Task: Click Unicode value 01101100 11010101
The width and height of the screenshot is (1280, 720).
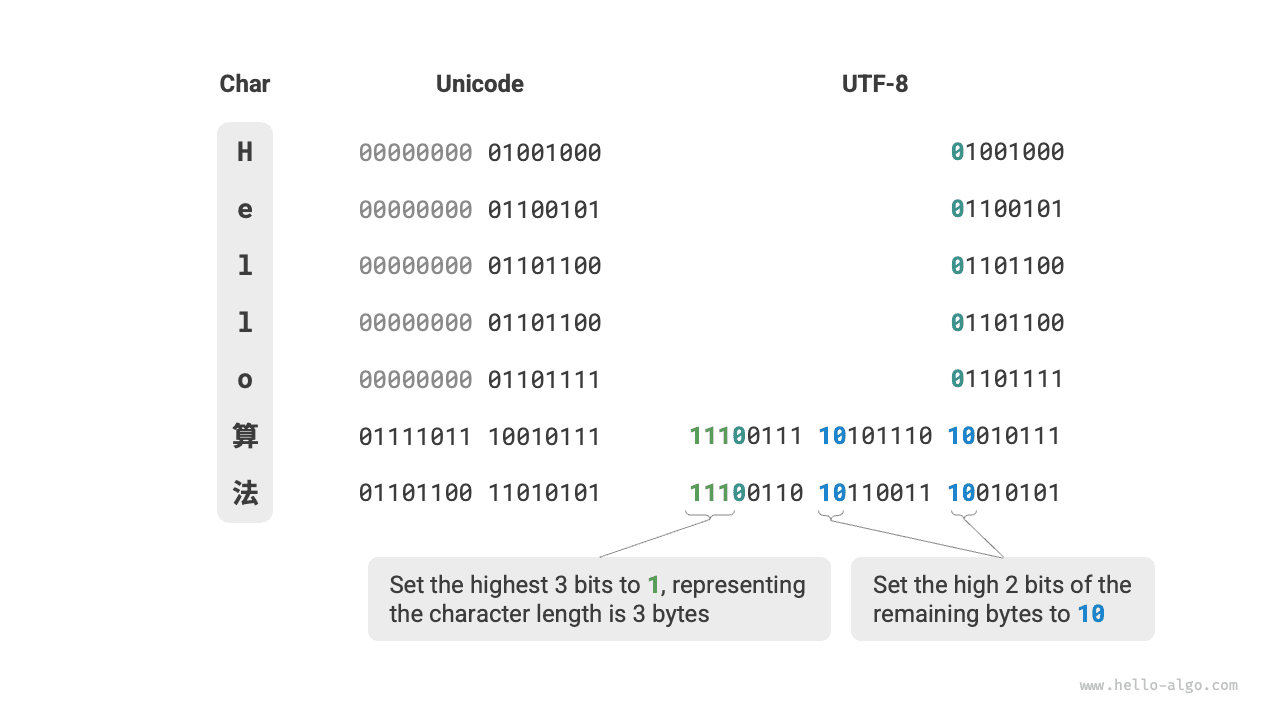Action: click(x=480, y=493)
